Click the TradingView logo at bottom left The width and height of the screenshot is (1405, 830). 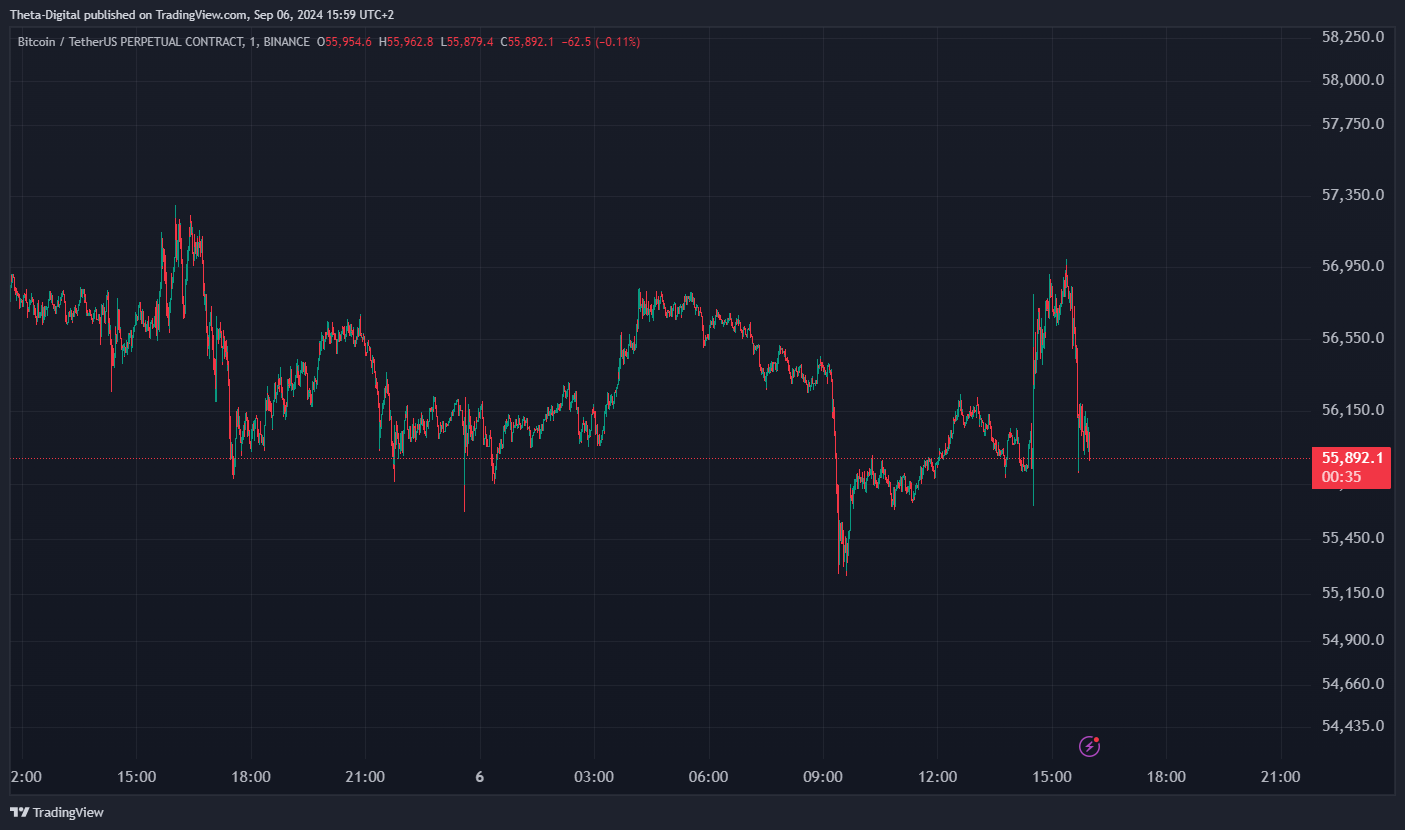57,812
